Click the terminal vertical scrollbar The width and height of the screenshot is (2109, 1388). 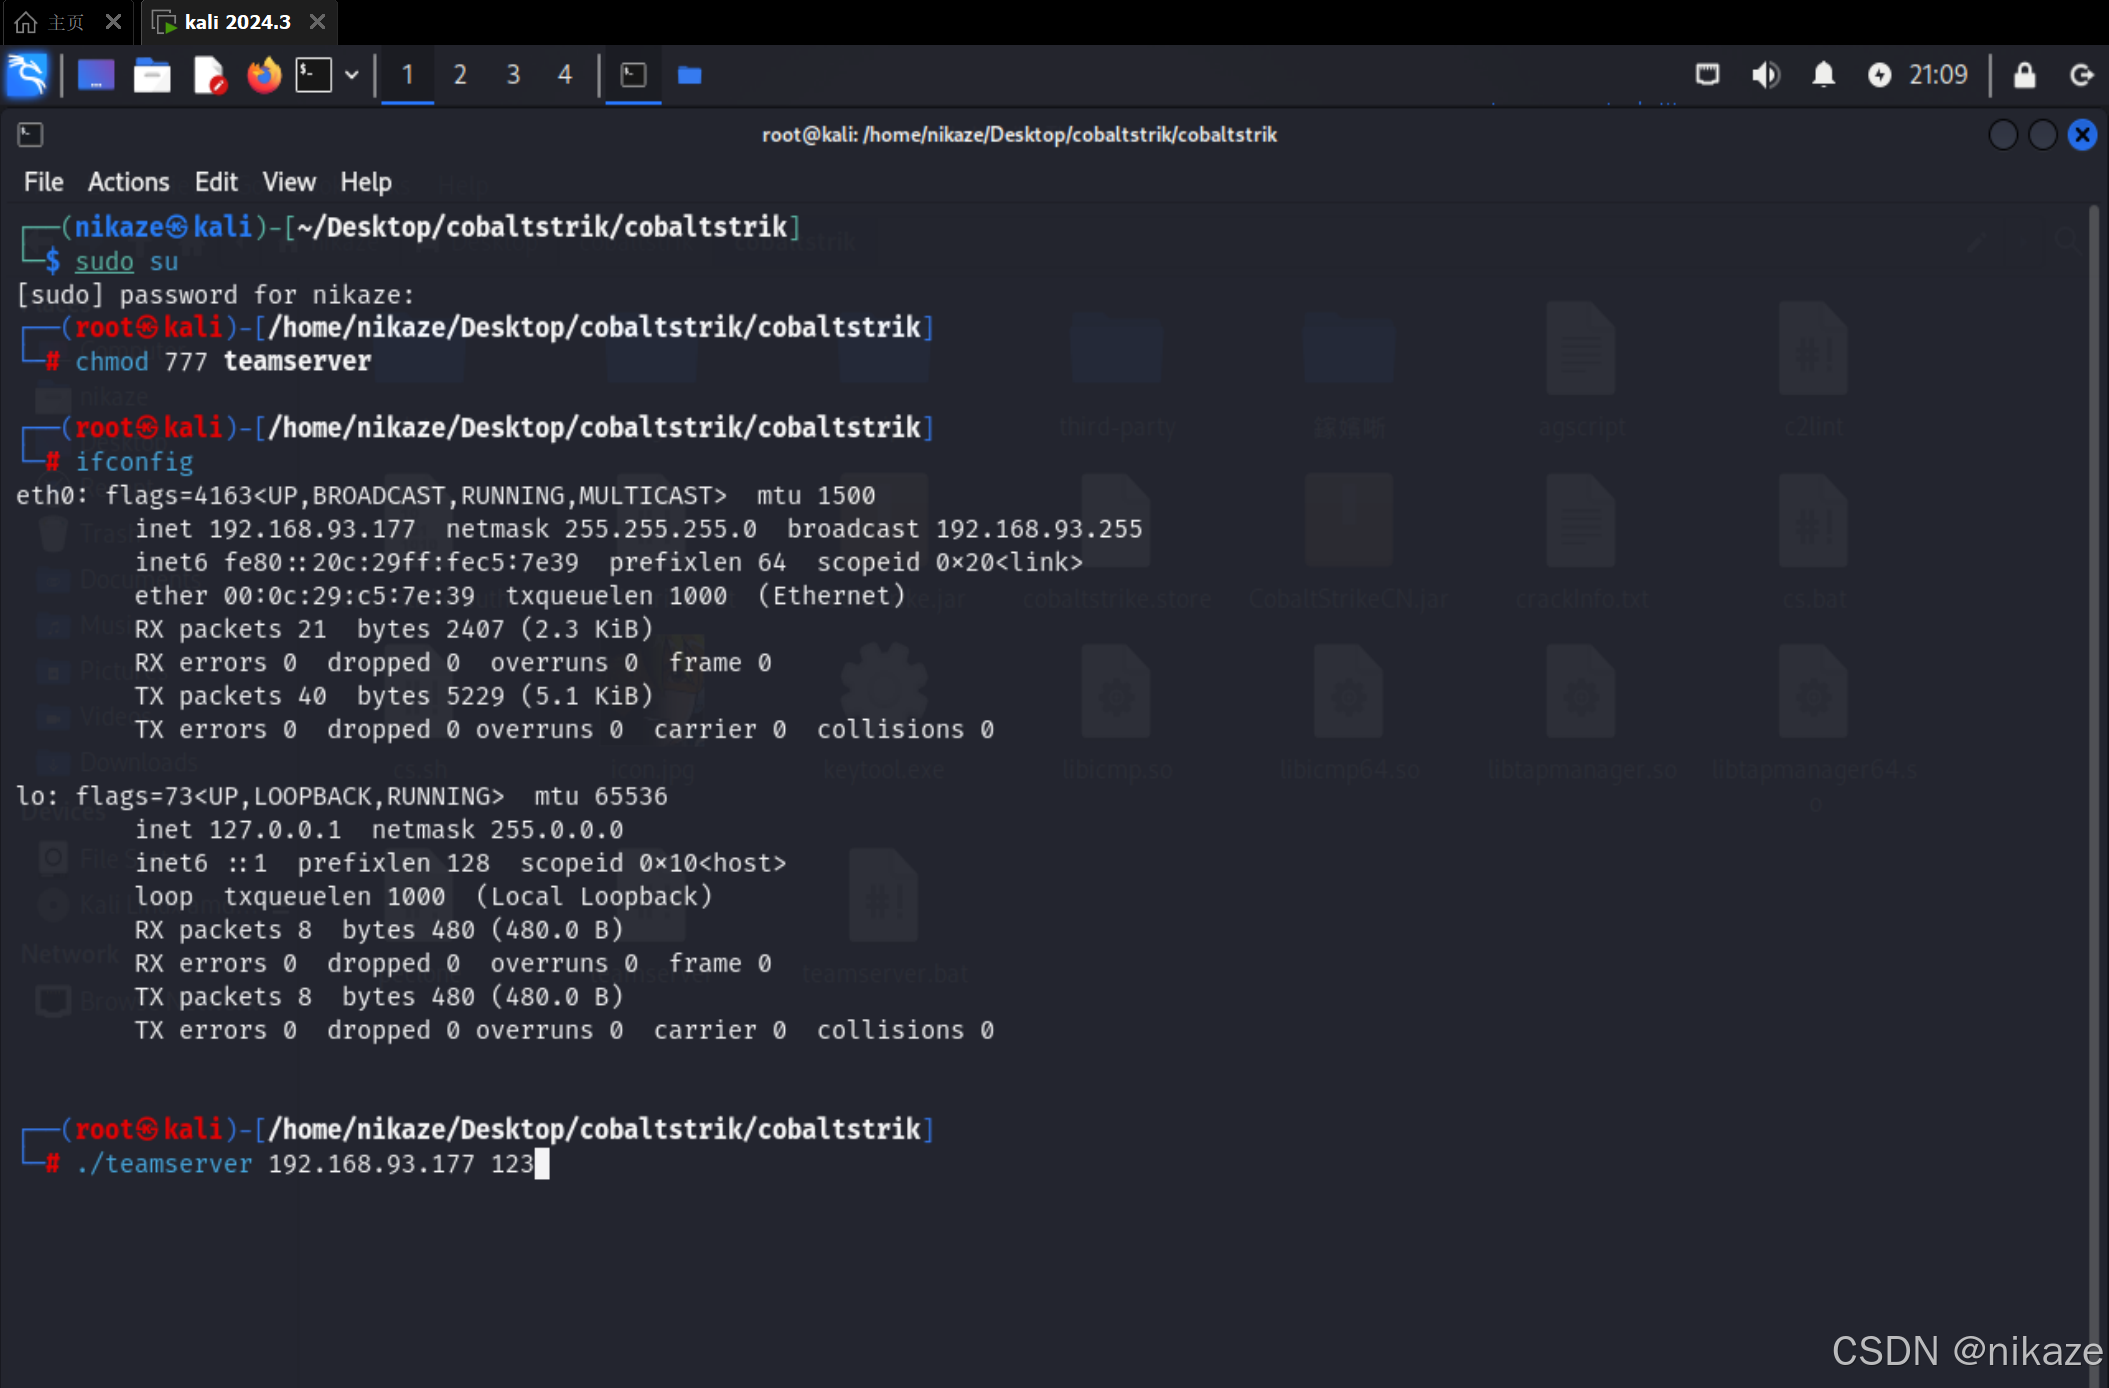2093,700
